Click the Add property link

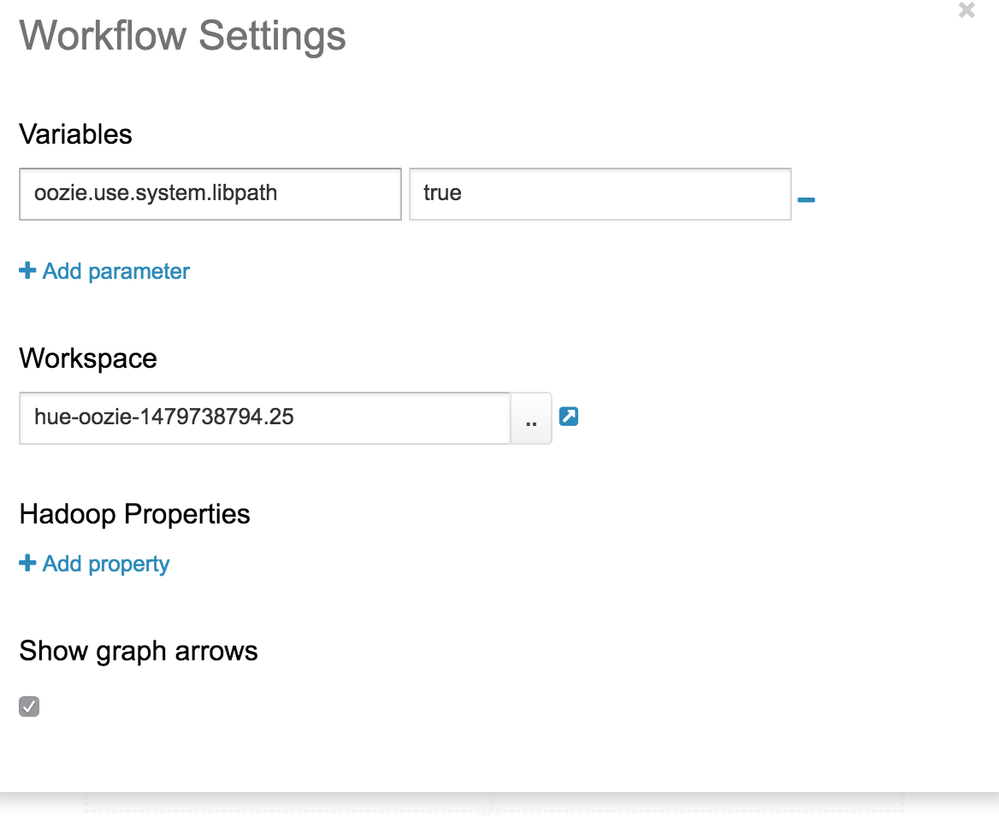(x=106, y=564)
